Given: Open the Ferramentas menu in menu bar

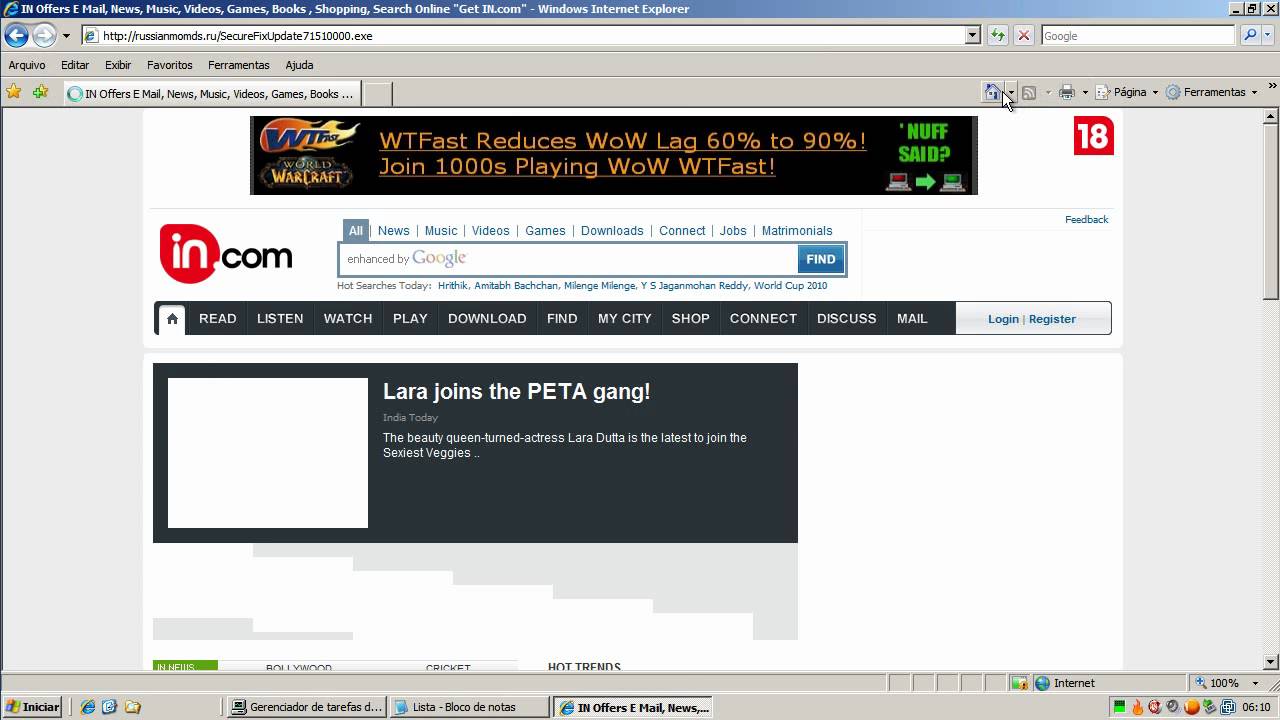Looking at the screenshot, I should point(239,65).
